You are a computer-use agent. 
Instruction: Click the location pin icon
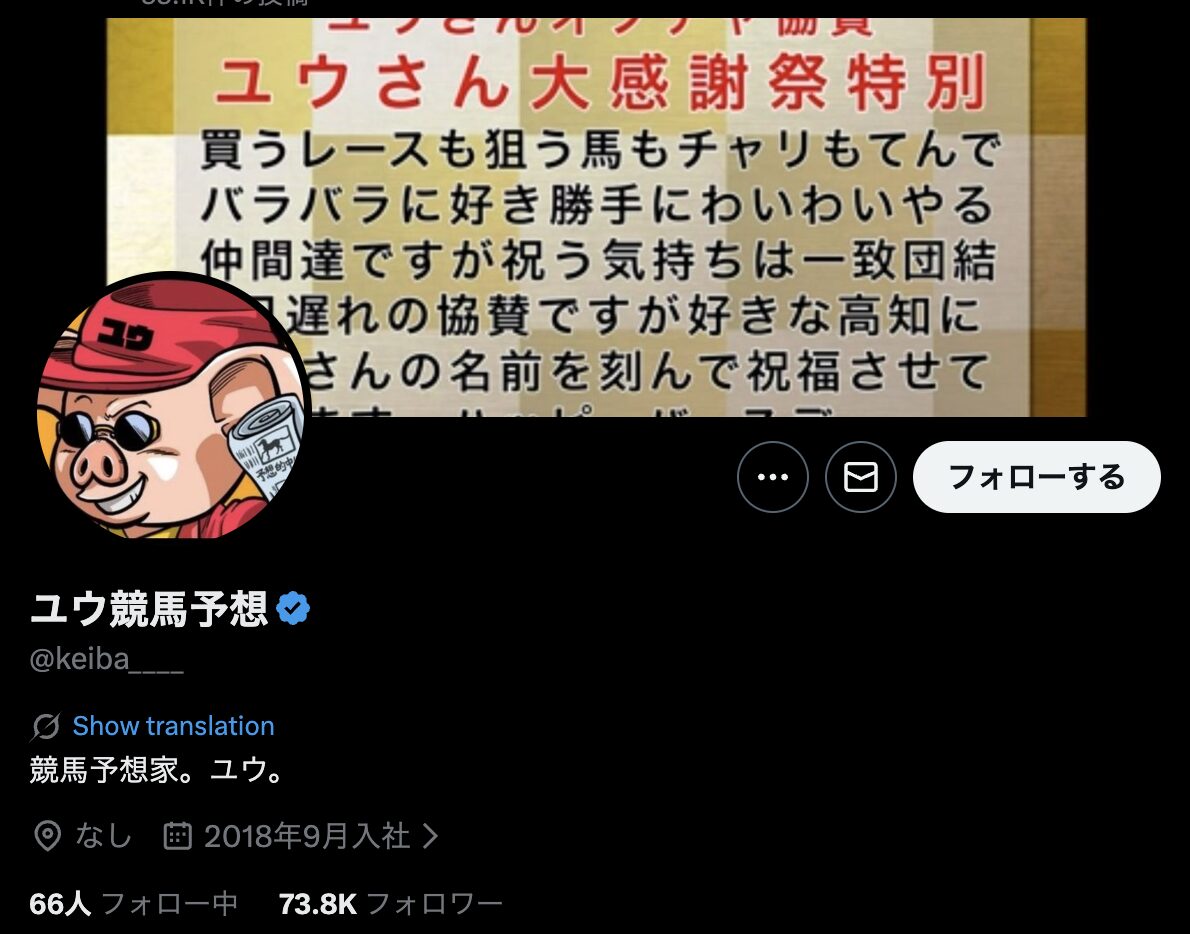pos(47,835)
